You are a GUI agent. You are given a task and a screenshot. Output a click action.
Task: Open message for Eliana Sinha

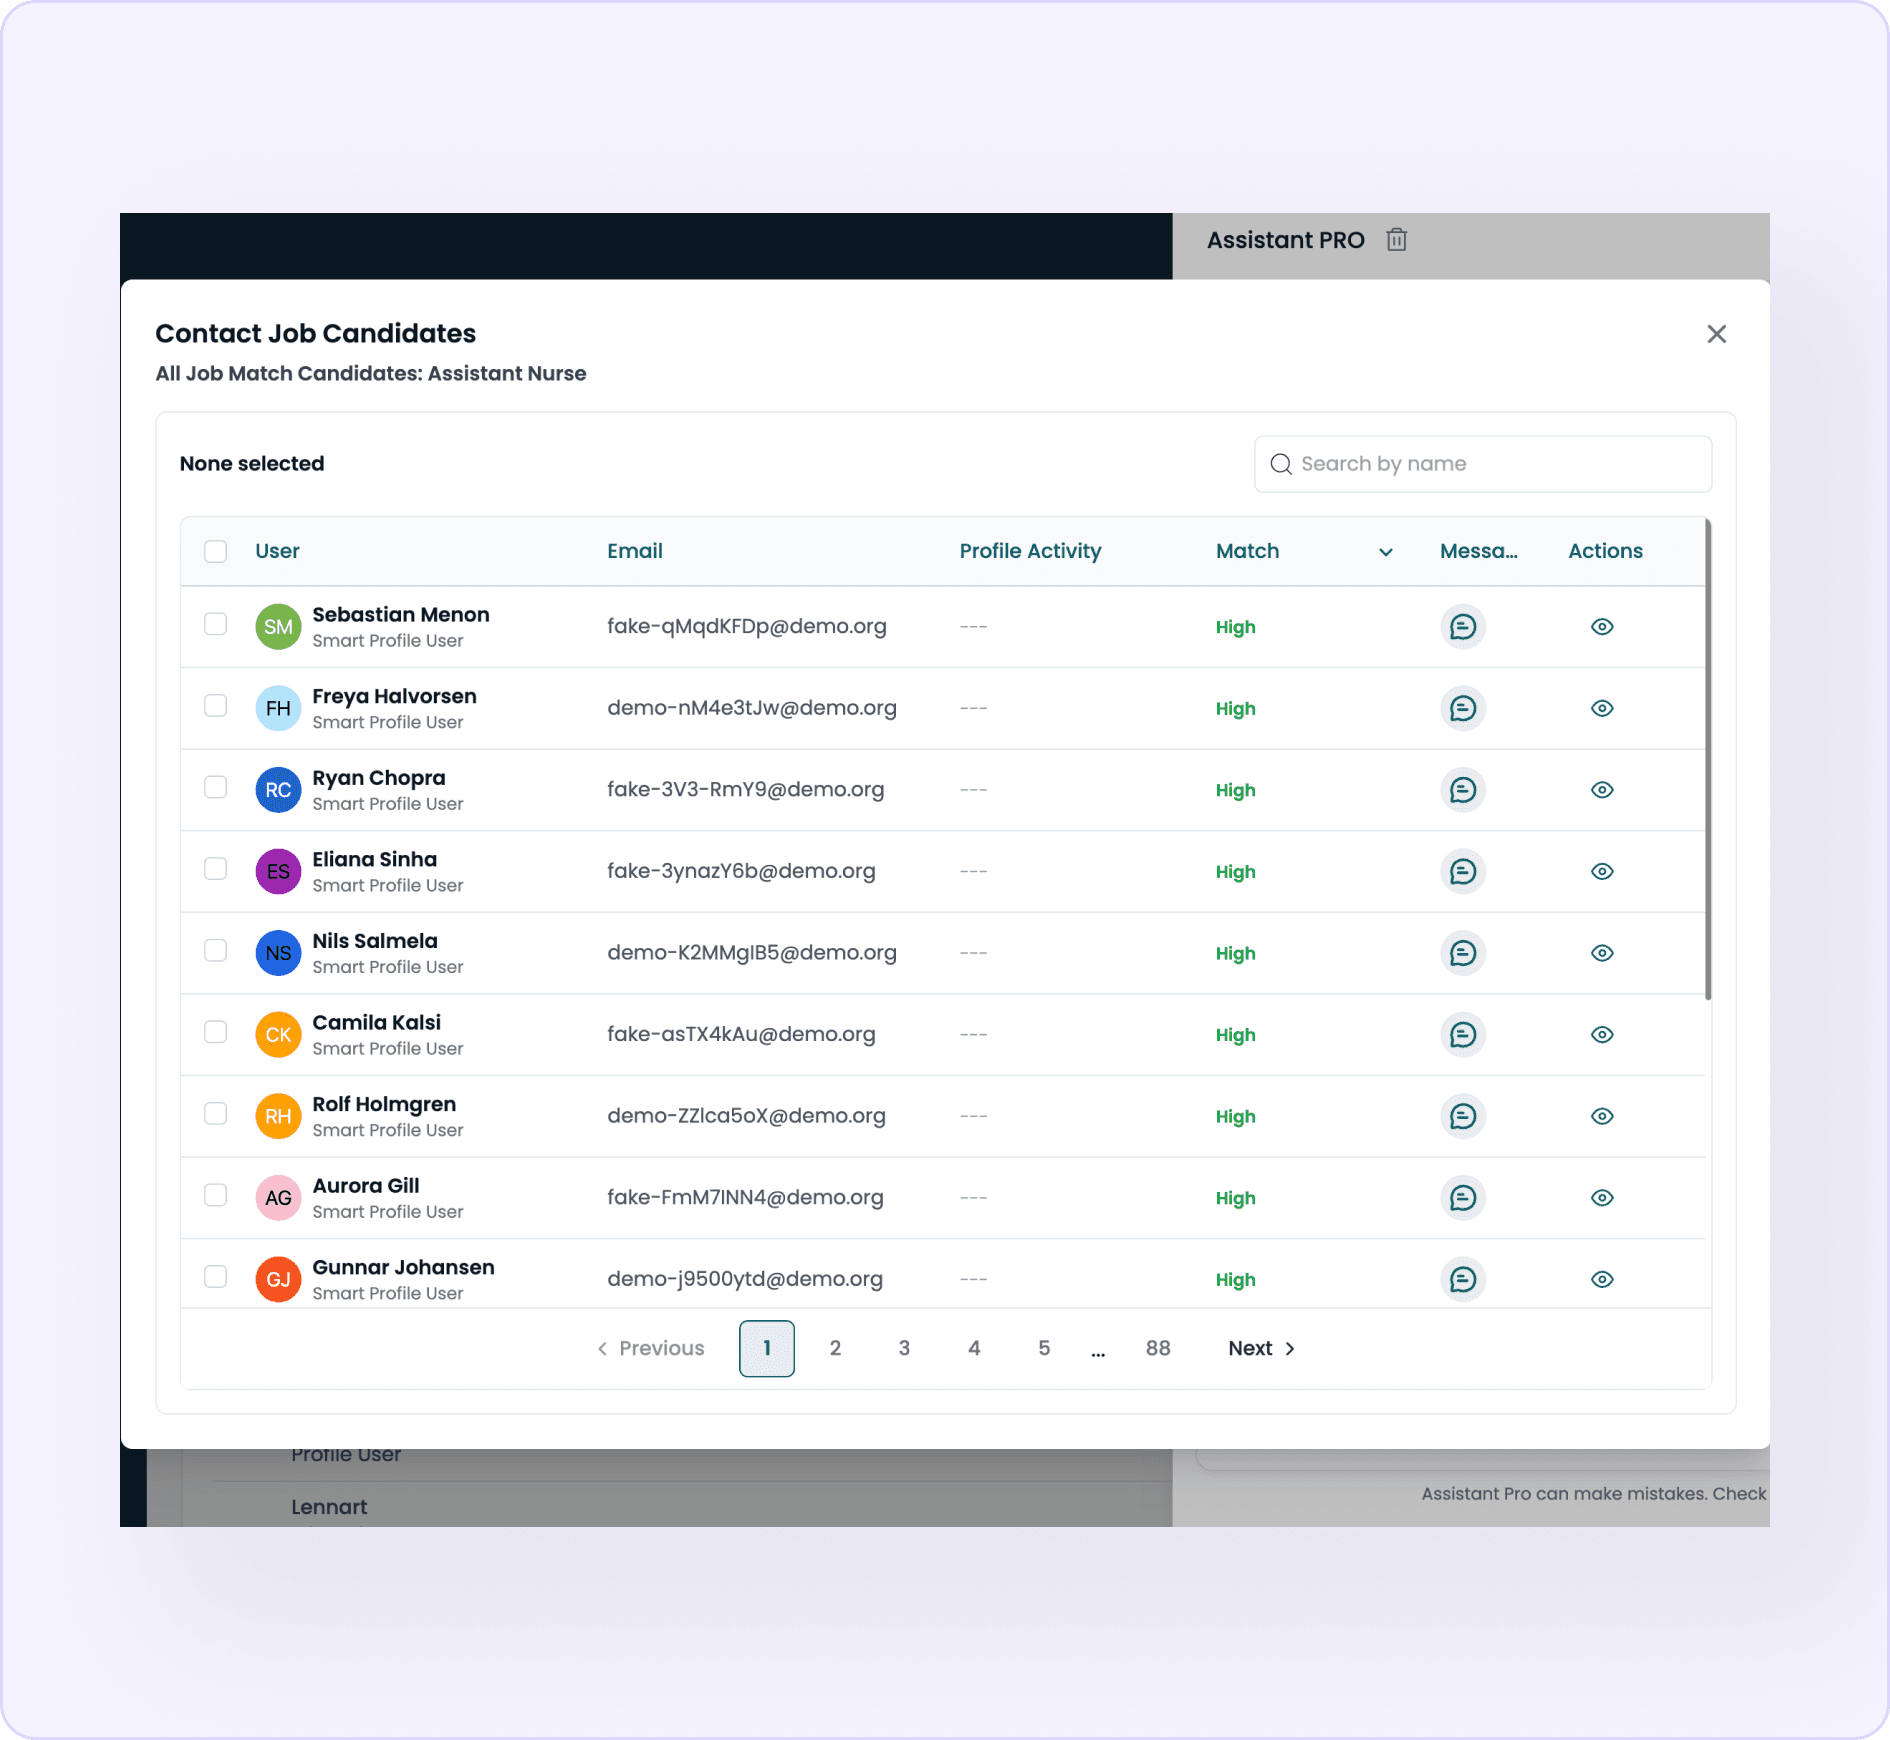click(x=1463, y=871)
